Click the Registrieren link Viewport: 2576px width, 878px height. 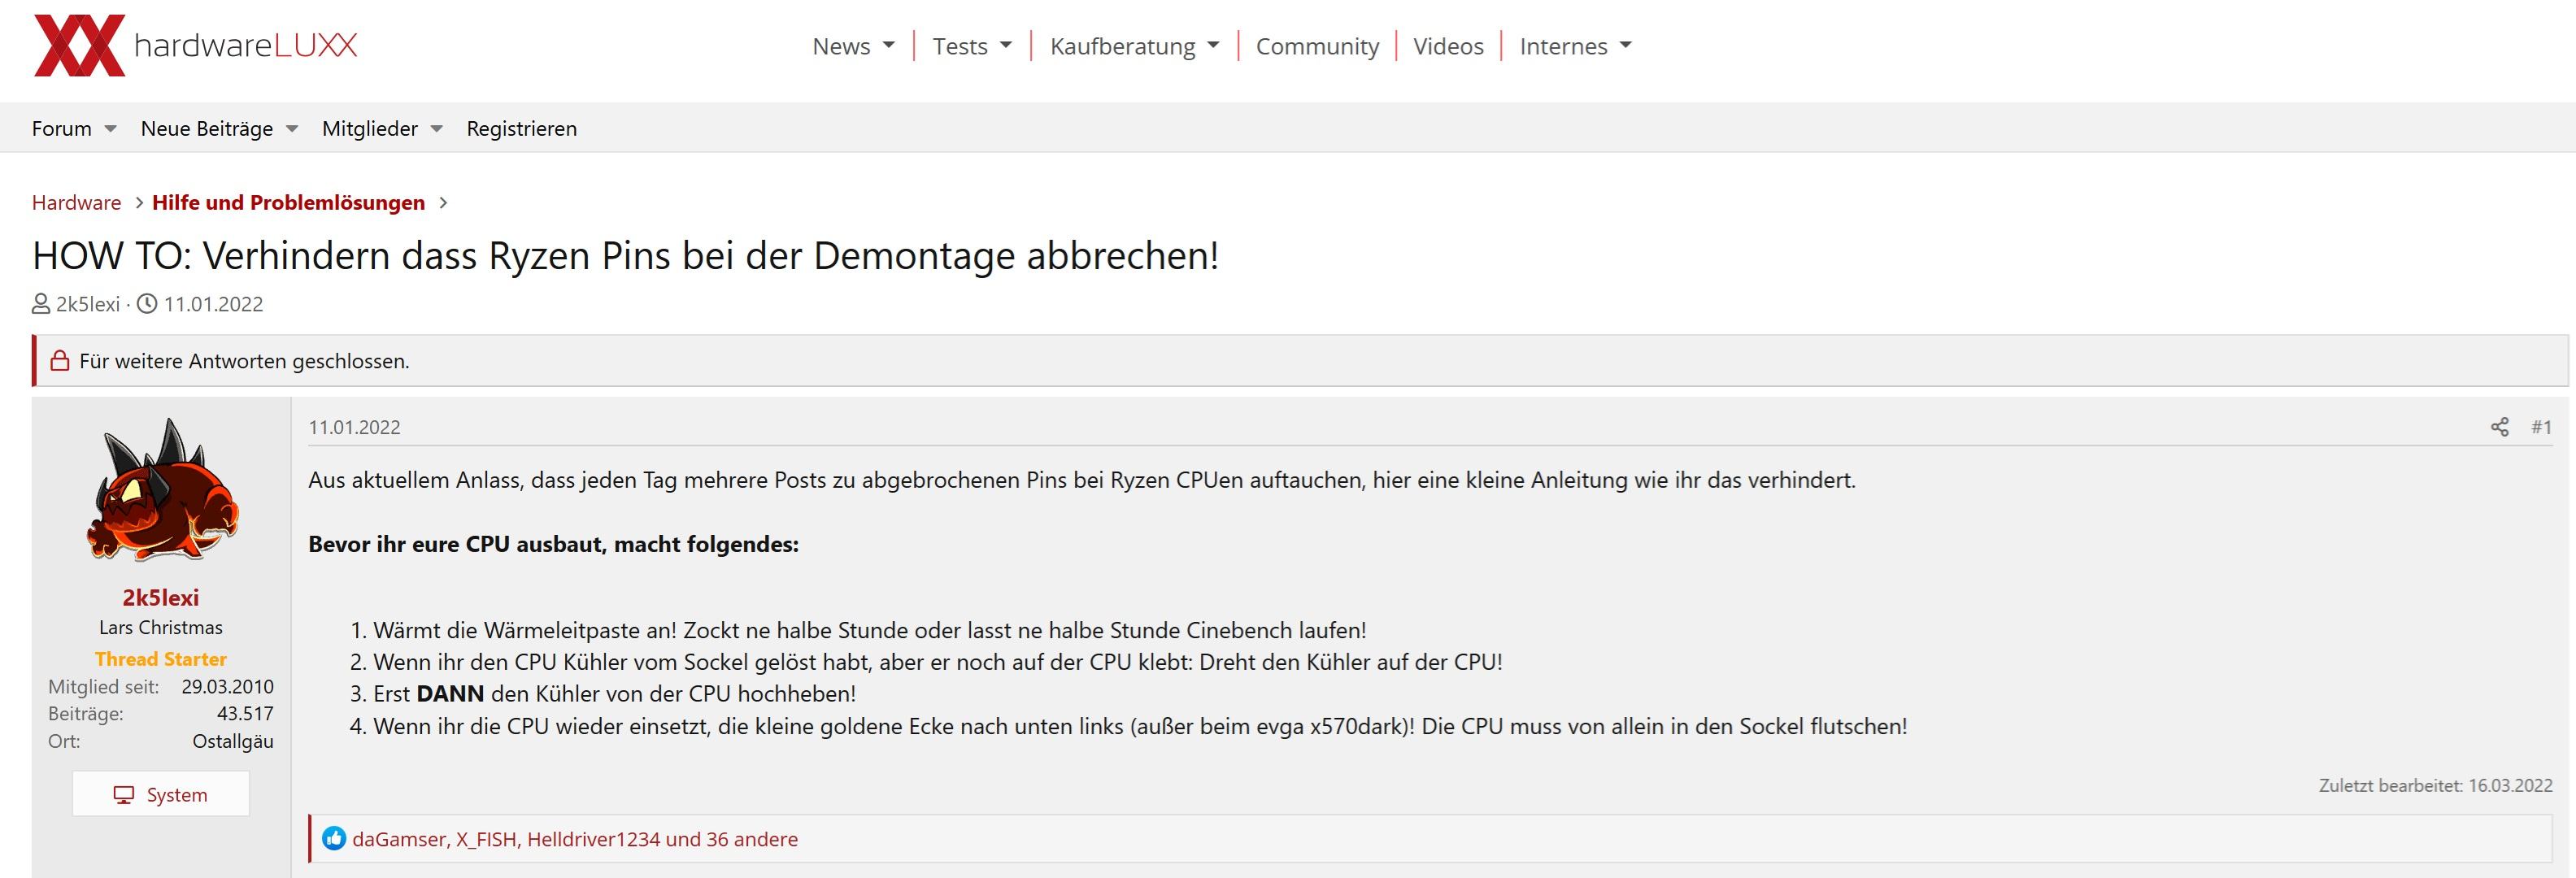pyautogui.click(x=521, y=129)
